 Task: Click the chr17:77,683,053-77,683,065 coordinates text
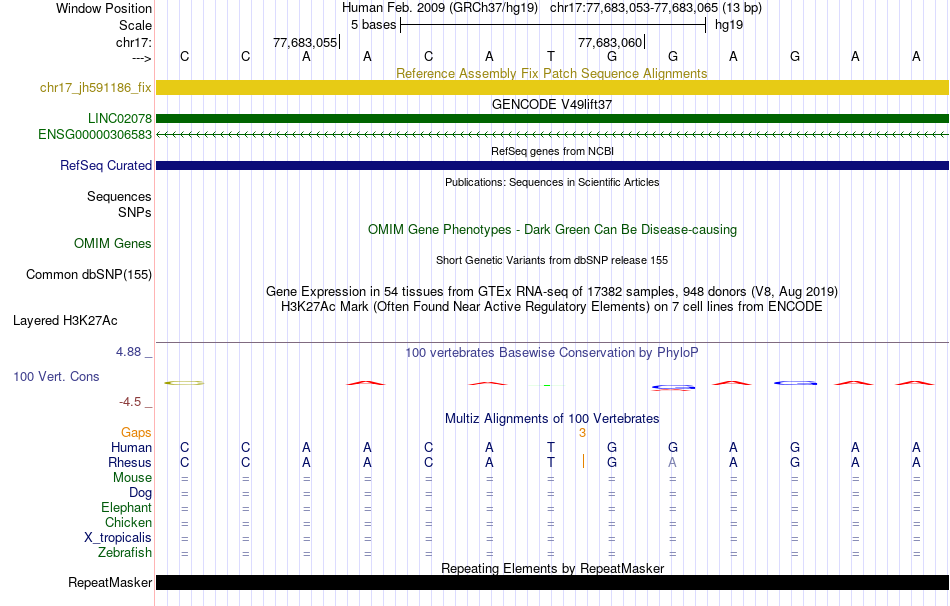634,8
